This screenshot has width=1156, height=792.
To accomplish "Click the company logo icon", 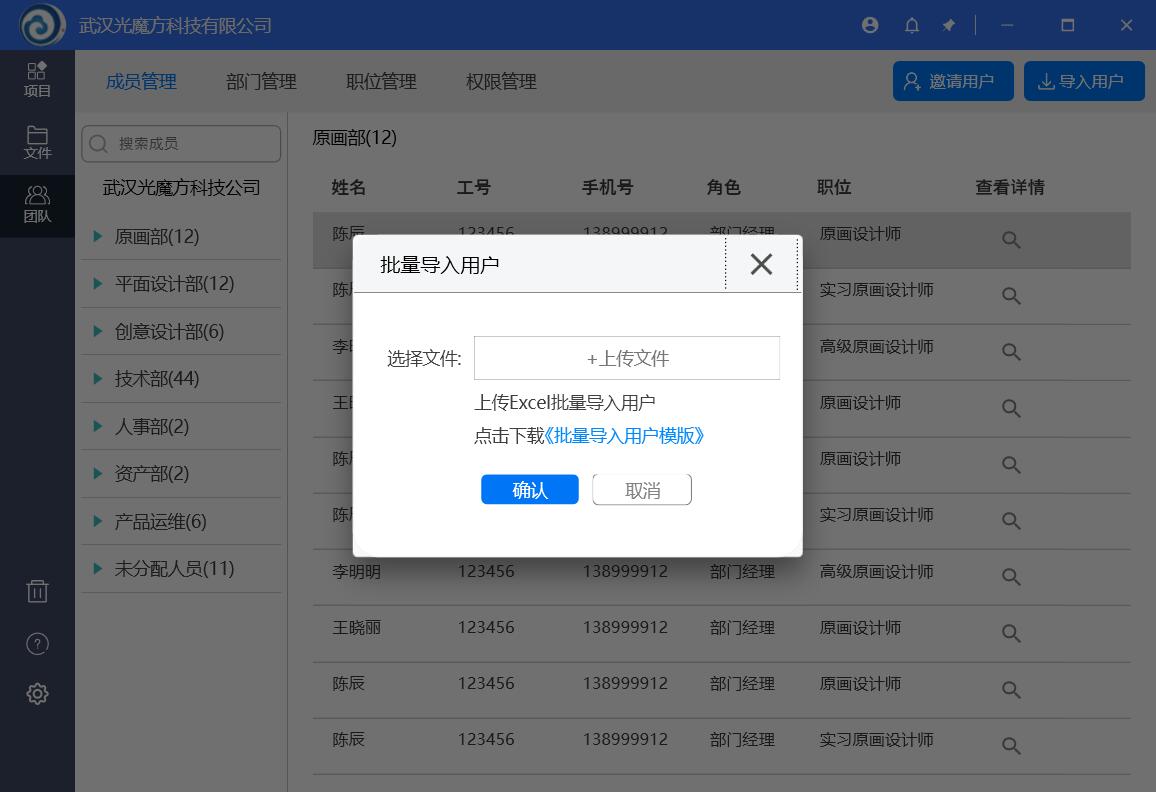I will 42,25.
